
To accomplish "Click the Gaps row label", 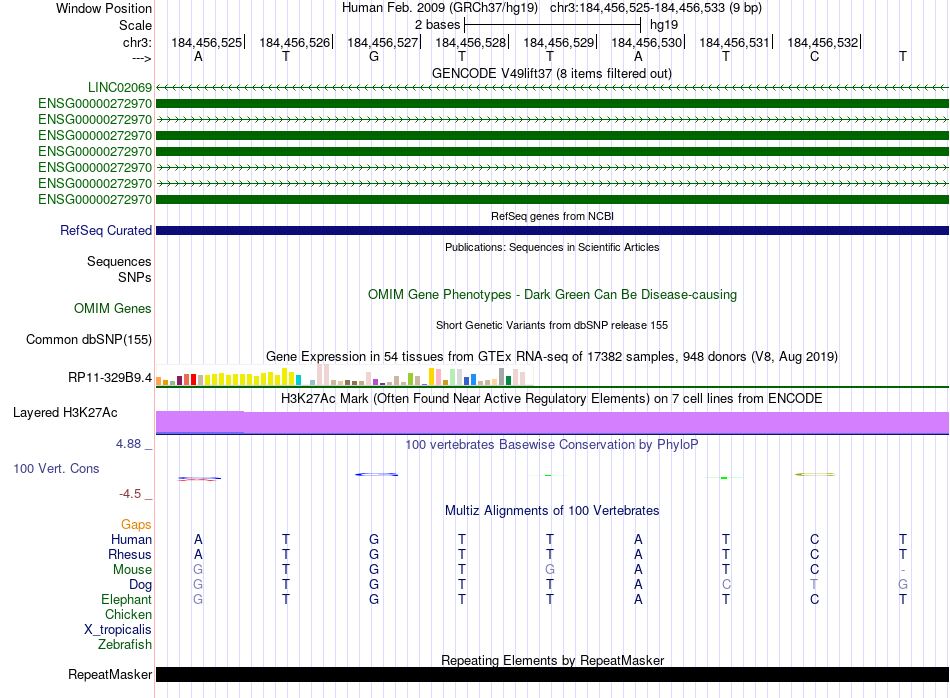I will point(136,524).
